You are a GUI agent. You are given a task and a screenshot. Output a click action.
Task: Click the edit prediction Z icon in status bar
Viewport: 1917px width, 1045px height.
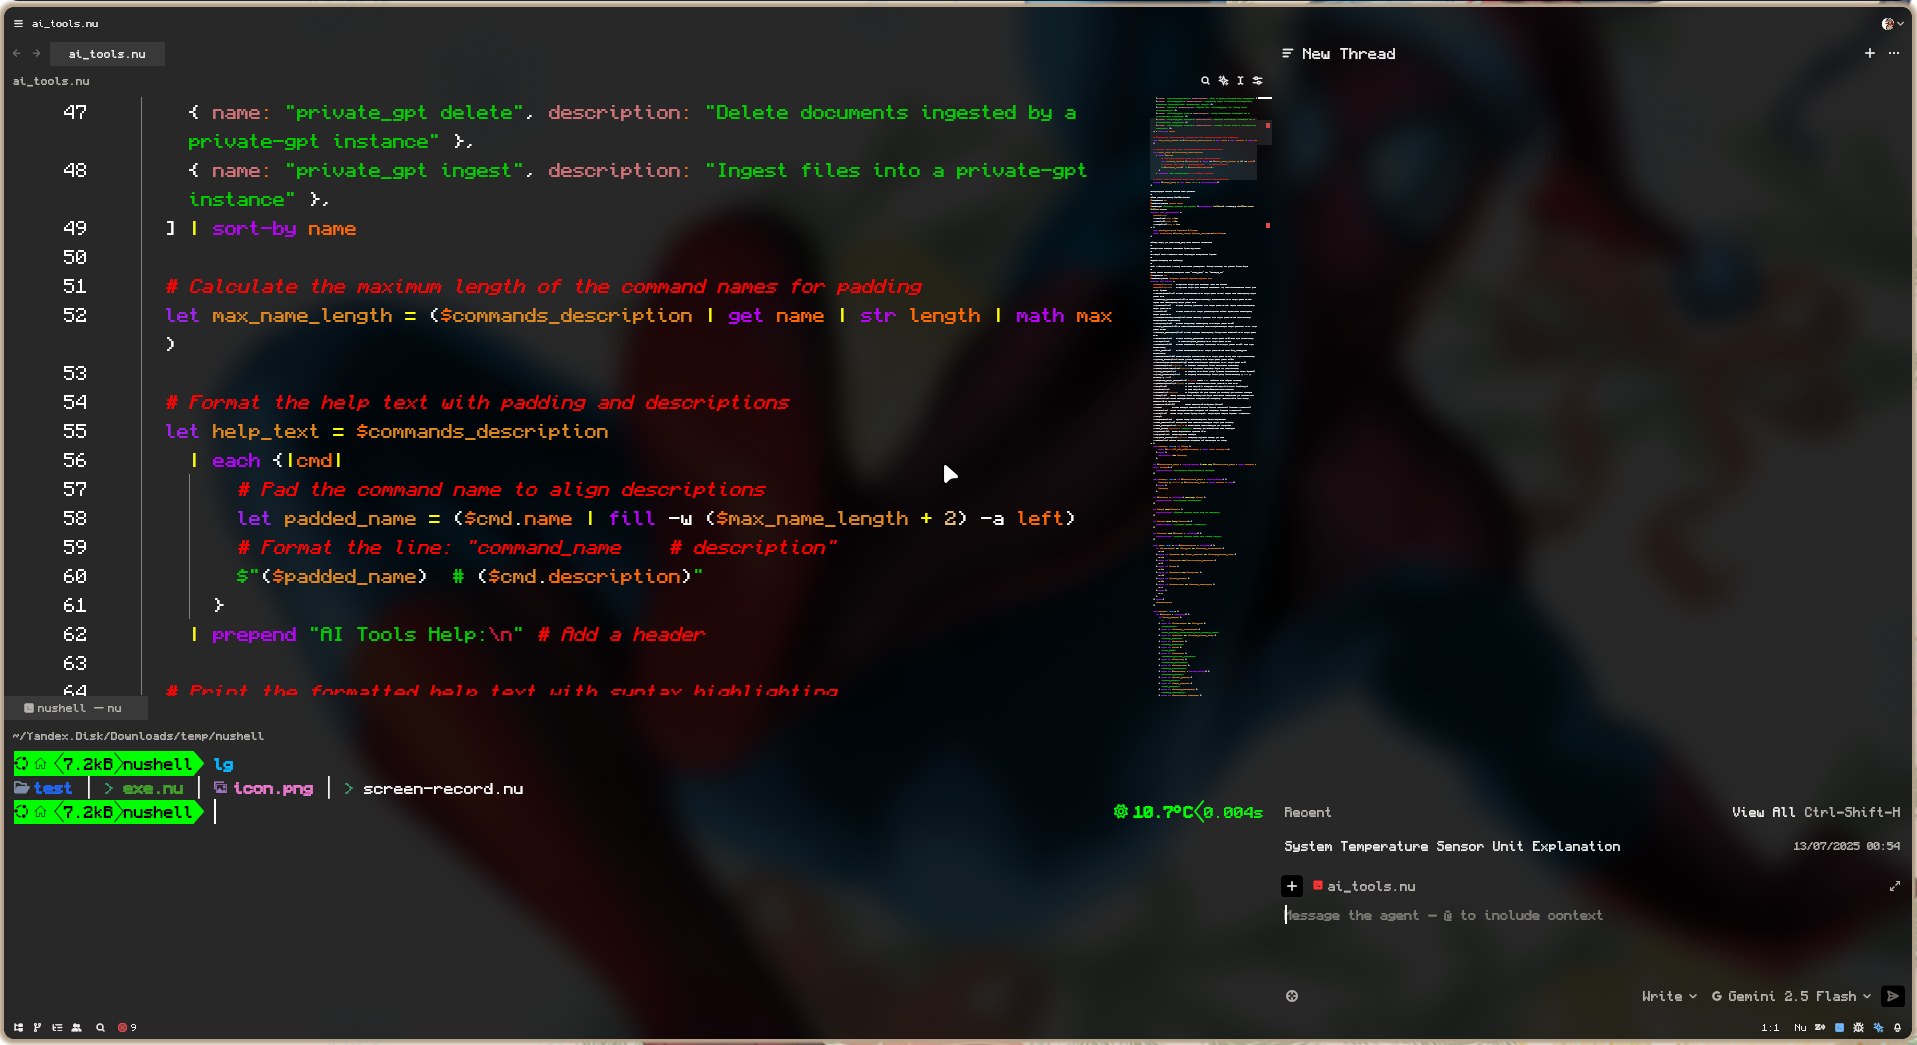pos(1820,1027)
